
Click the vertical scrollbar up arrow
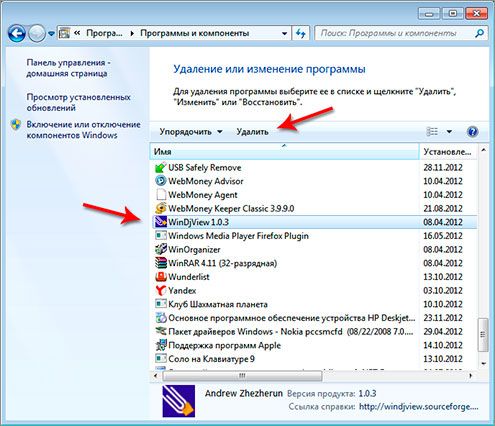[x=483, y=151]
